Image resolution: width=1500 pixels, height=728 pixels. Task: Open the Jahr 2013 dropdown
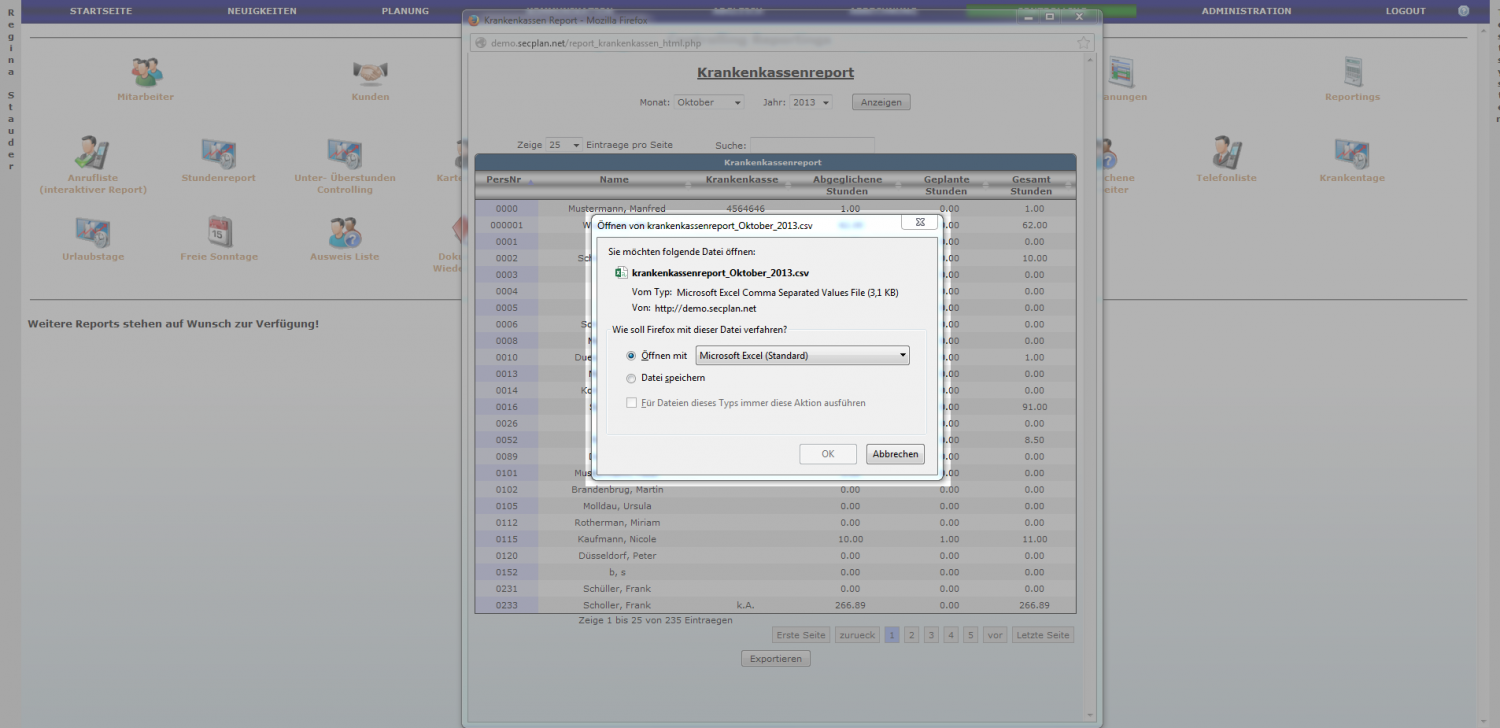[x=811, y=102]
